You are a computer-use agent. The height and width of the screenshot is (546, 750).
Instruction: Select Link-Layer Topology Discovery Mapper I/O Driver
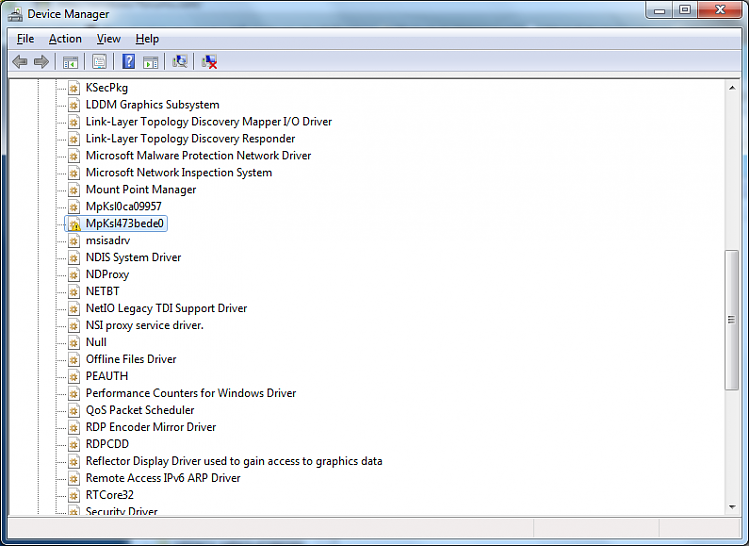pos(209,122)
